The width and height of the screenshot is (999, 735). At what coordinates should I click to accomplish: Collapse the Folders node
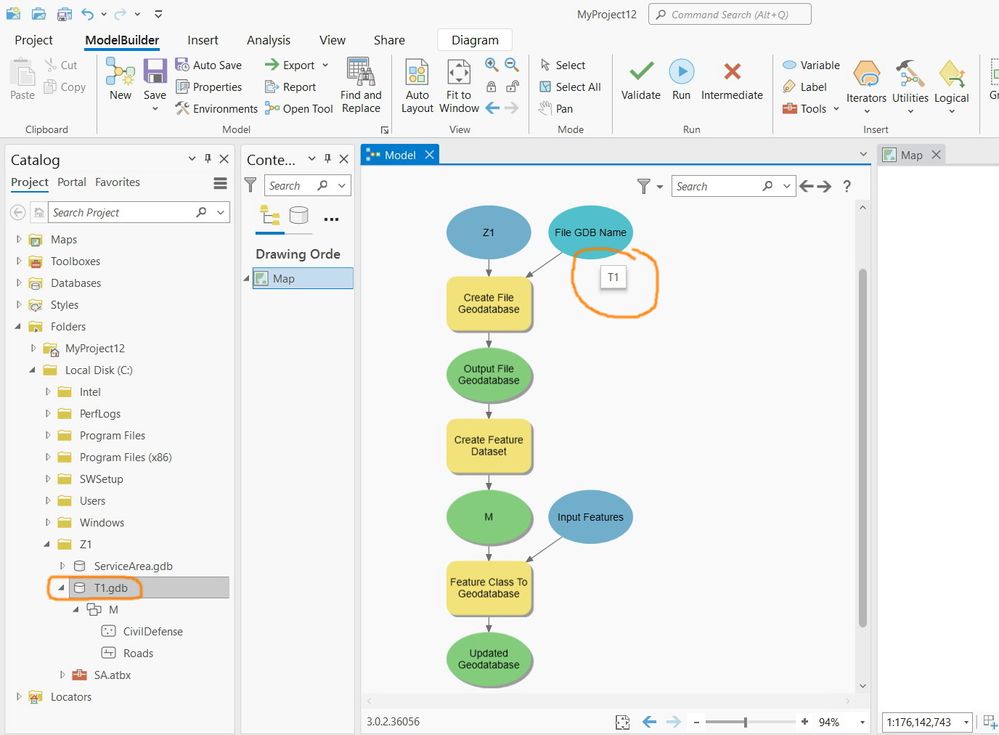pos(18,327)
